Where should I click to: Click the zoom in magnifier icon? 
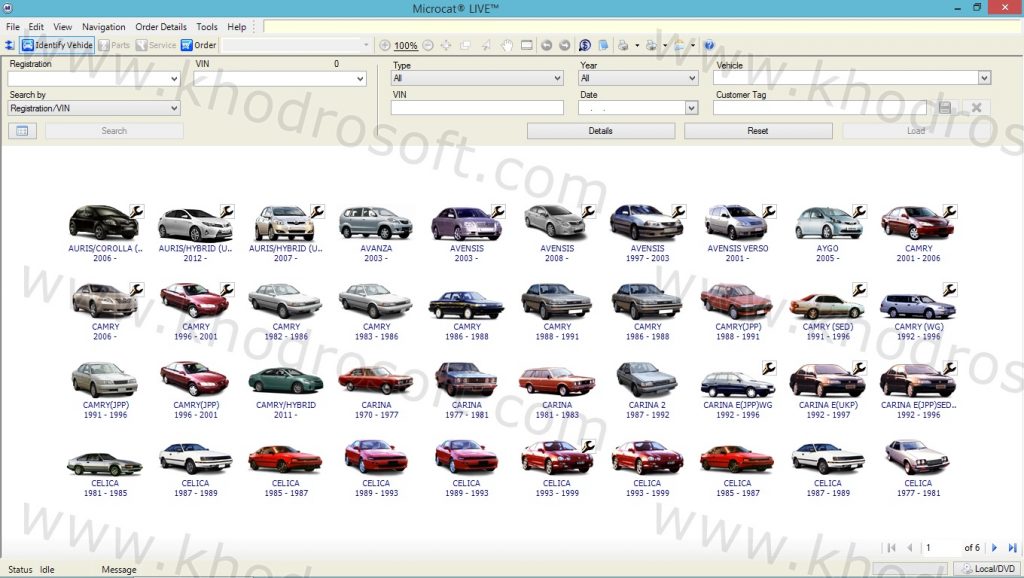(385, 45)
